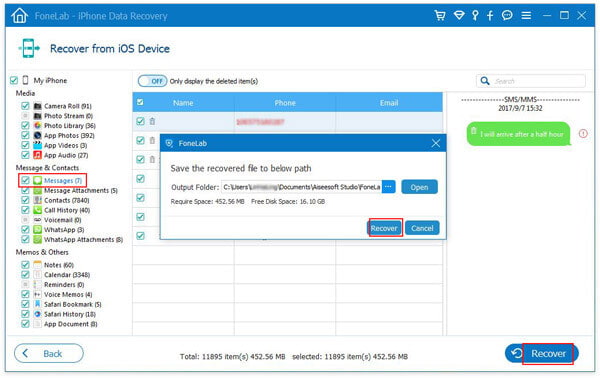Open the Facebook share icon
The image size is (600, 378).
coord(490,15)
